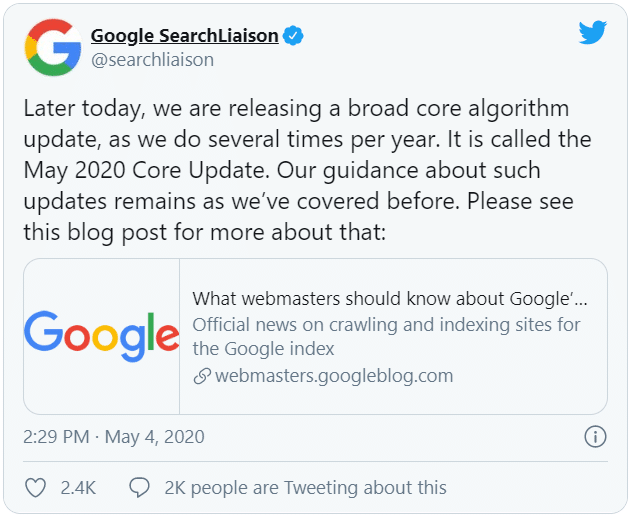The height and width of the screenshot is (517, 632).
Task: Click the blue verified badge
Action: (293, 36)
